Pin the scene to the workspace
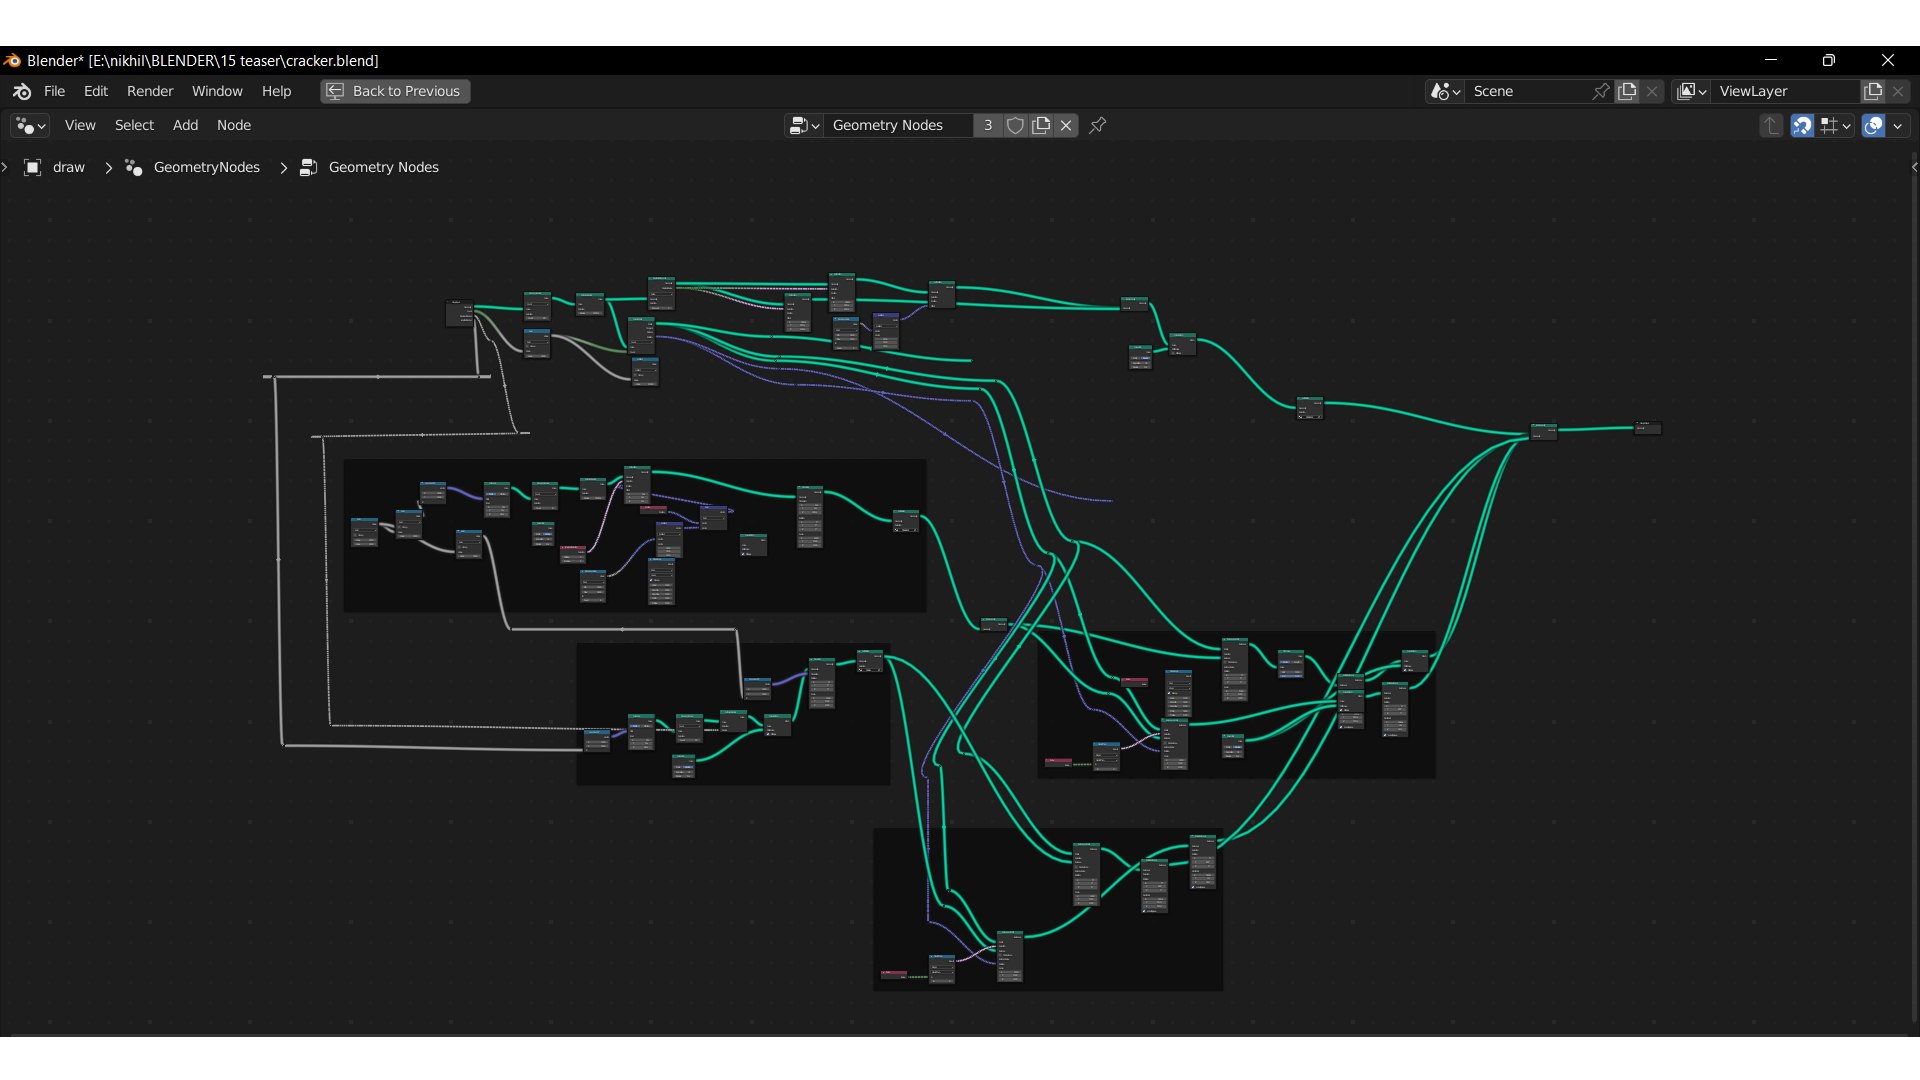Viewport: 1920px width, 1080px height. 1601,91
